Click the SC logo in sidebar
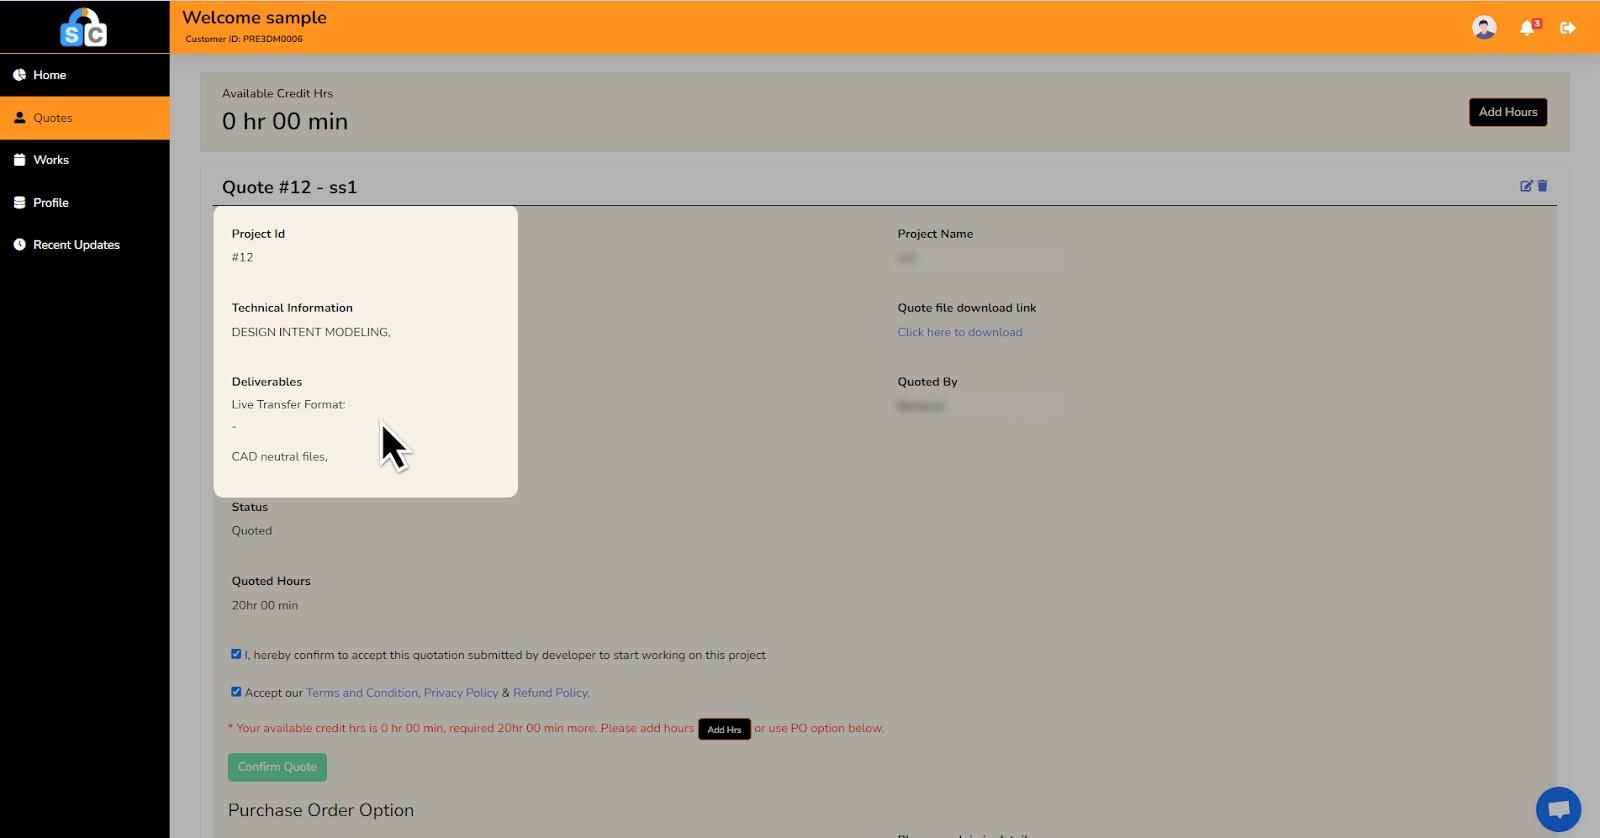1600x838 pixels. tap(83, 28)
